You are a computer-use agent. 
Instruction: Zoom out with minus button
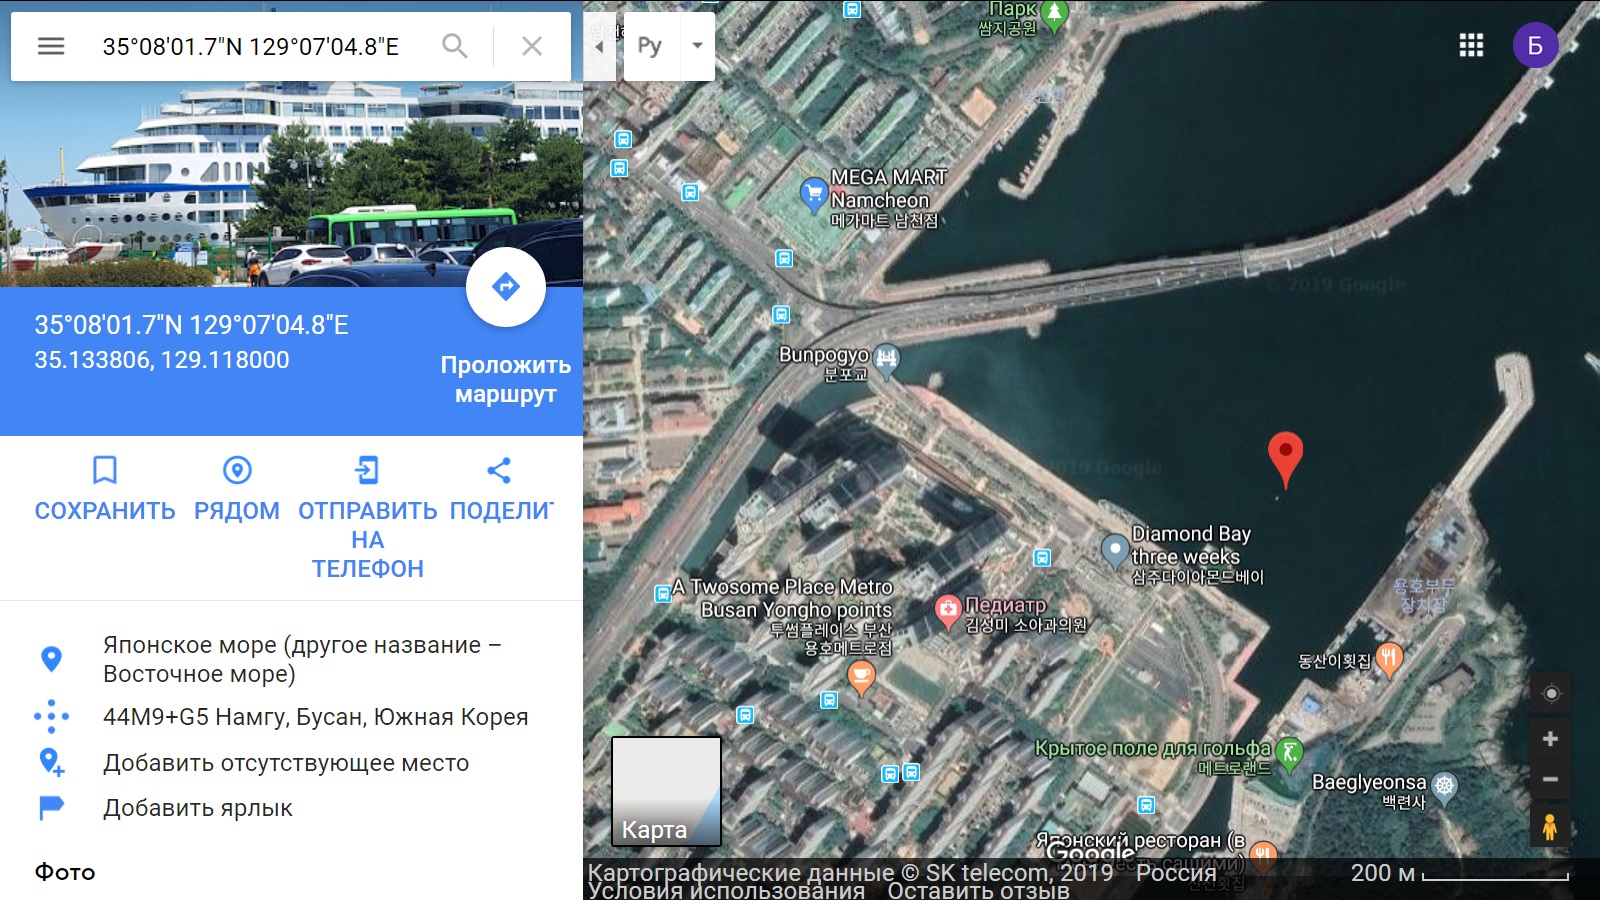[1550, 779]
